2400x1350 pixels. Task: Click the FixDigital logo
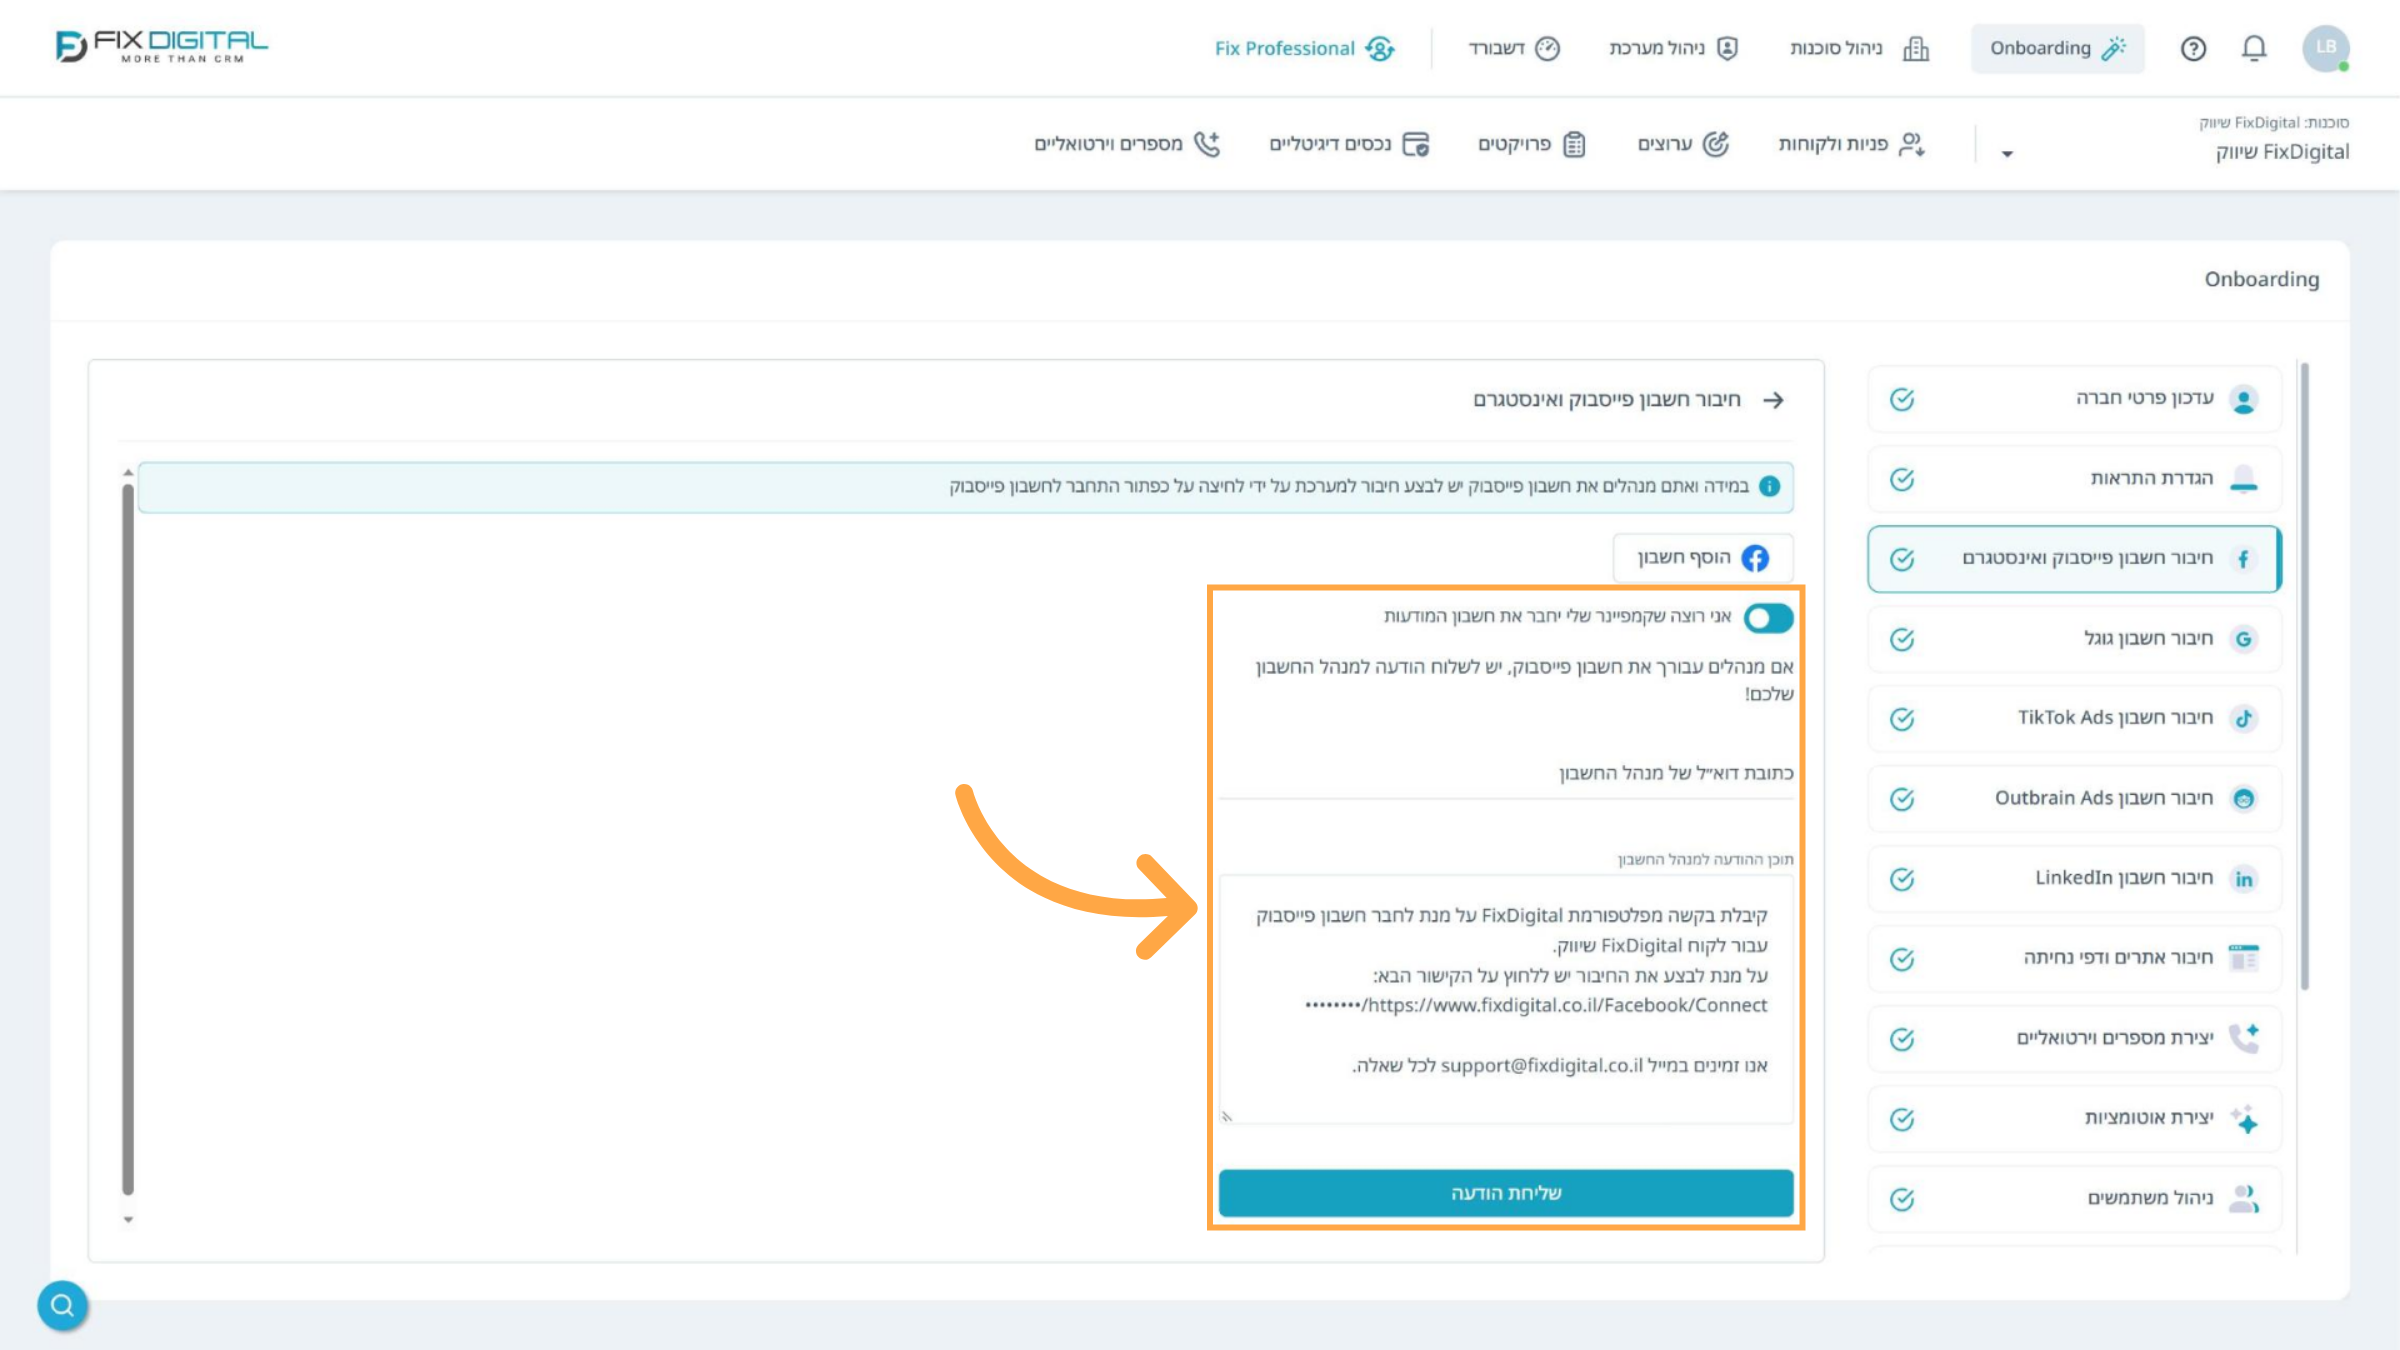pyautogui.click(x=162, y=46)
